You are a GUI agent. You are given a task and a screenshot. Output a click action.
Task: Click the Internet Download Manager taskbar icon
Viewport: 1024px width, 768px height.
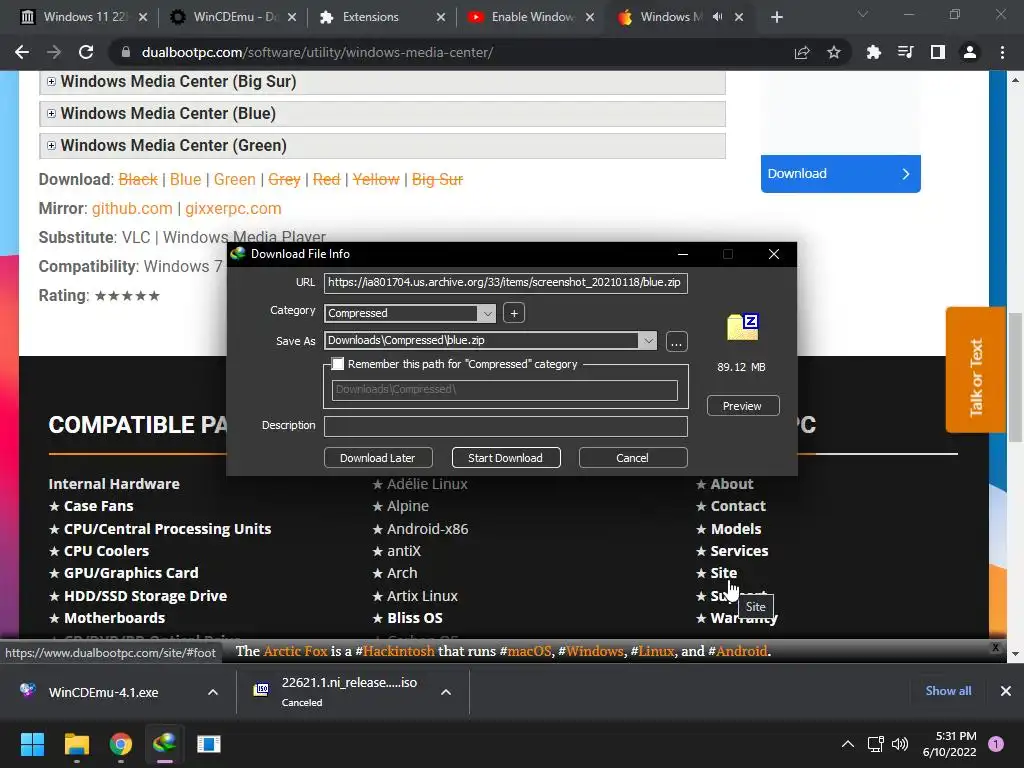[165, 744]
